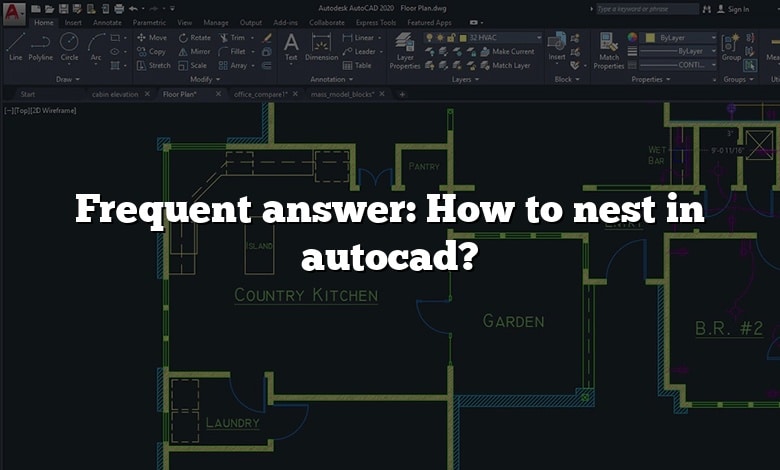
Task: Click the Open folder icon in quick access toolbar
Action: click(49, 8)
